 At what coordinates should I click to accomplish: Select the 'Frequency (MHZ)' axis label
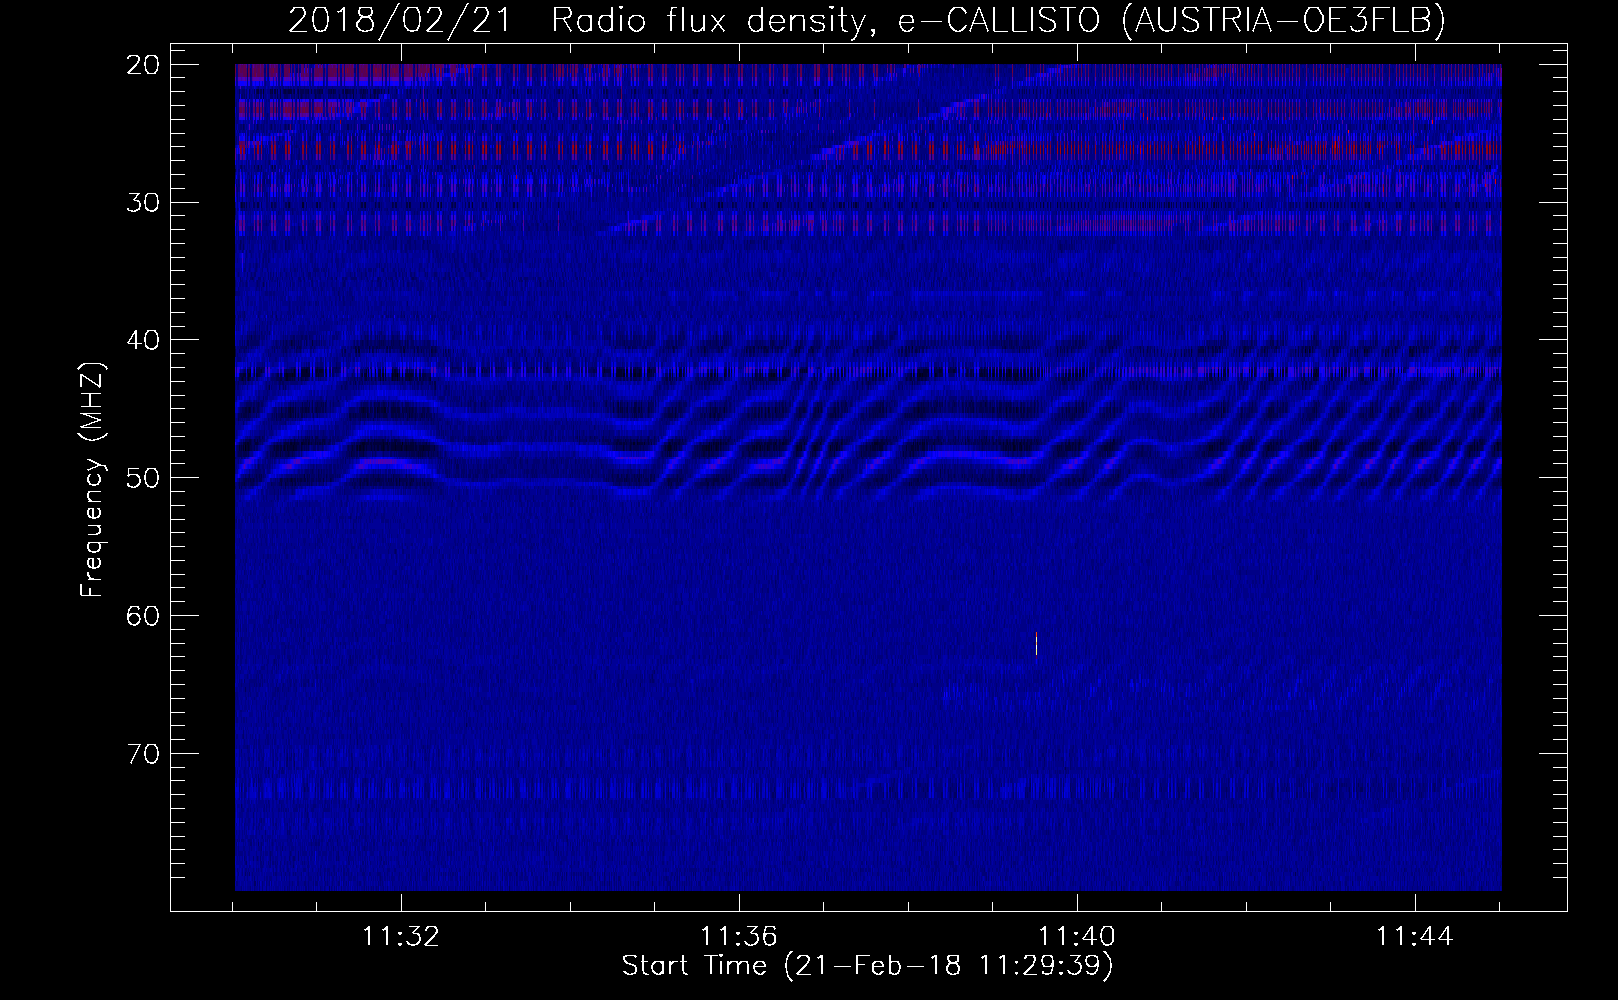[x=92, y=480]
